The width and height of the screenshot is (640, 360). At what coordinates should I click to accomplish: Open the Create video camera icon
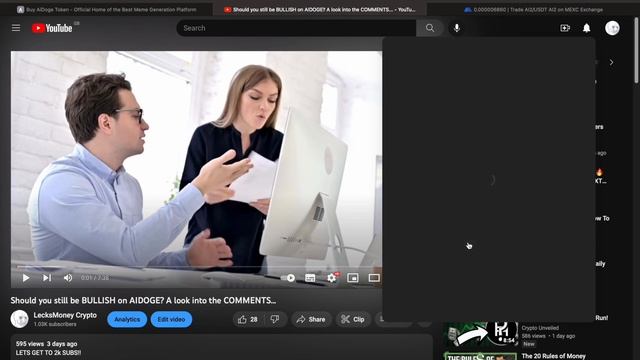565,28
